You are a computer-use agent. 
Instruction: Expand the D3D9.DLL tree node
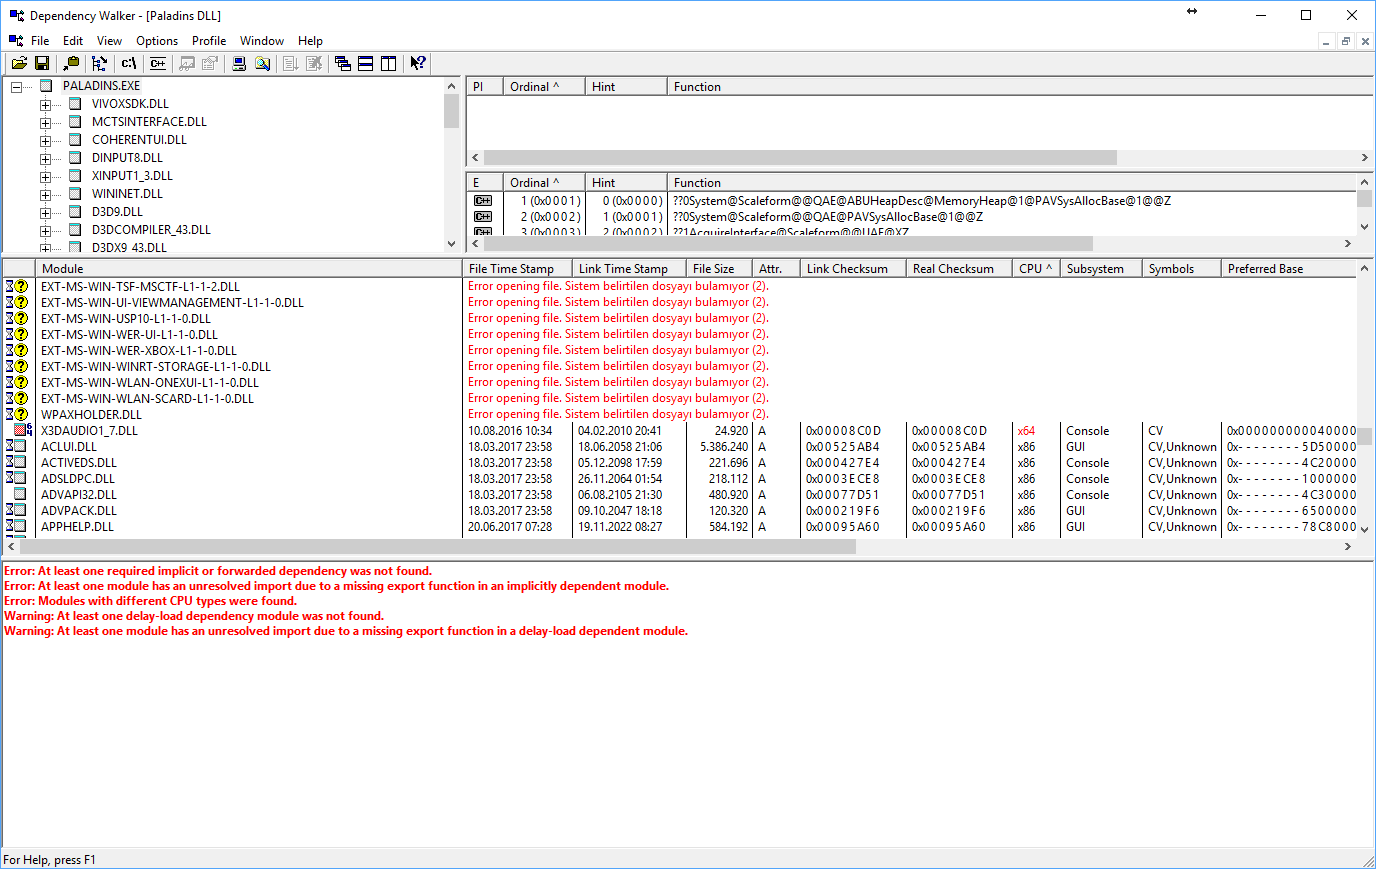click(45, 213)
